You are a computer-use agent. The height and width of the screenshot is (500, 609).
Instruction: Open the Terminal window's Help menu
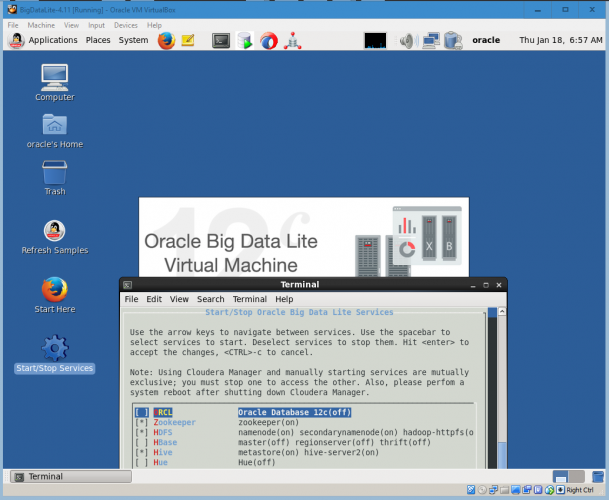[284, 299]
